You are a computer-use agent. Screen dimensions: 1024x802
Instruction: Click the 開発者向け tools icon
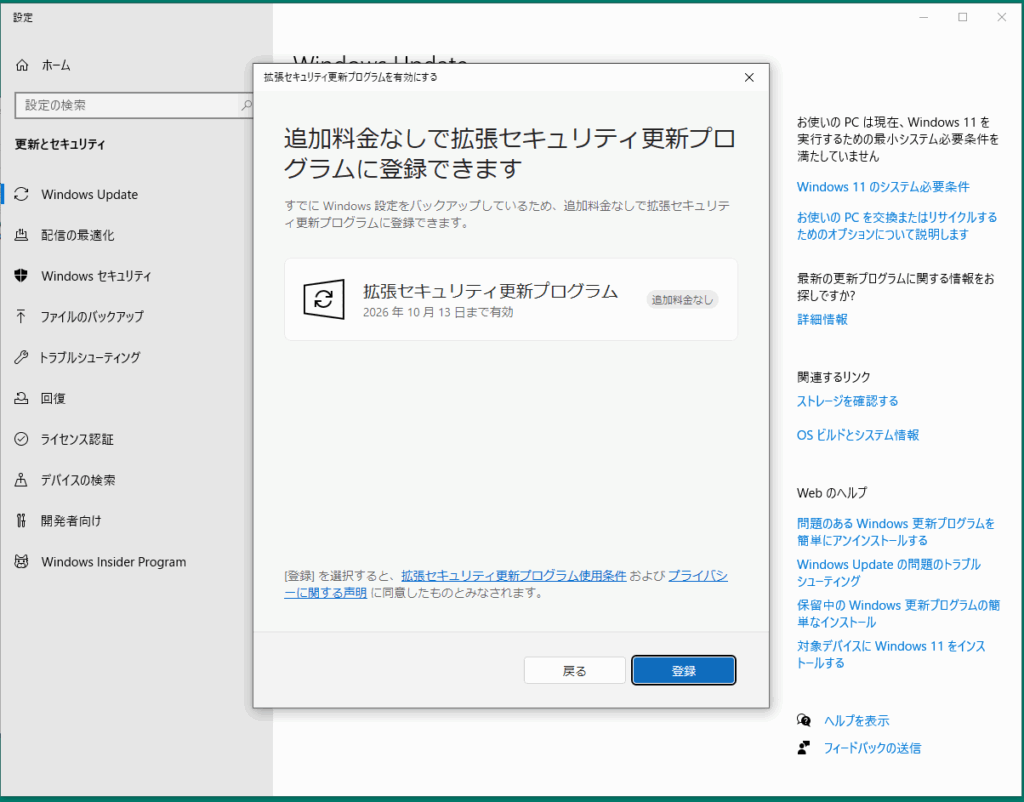coord(22,521)
